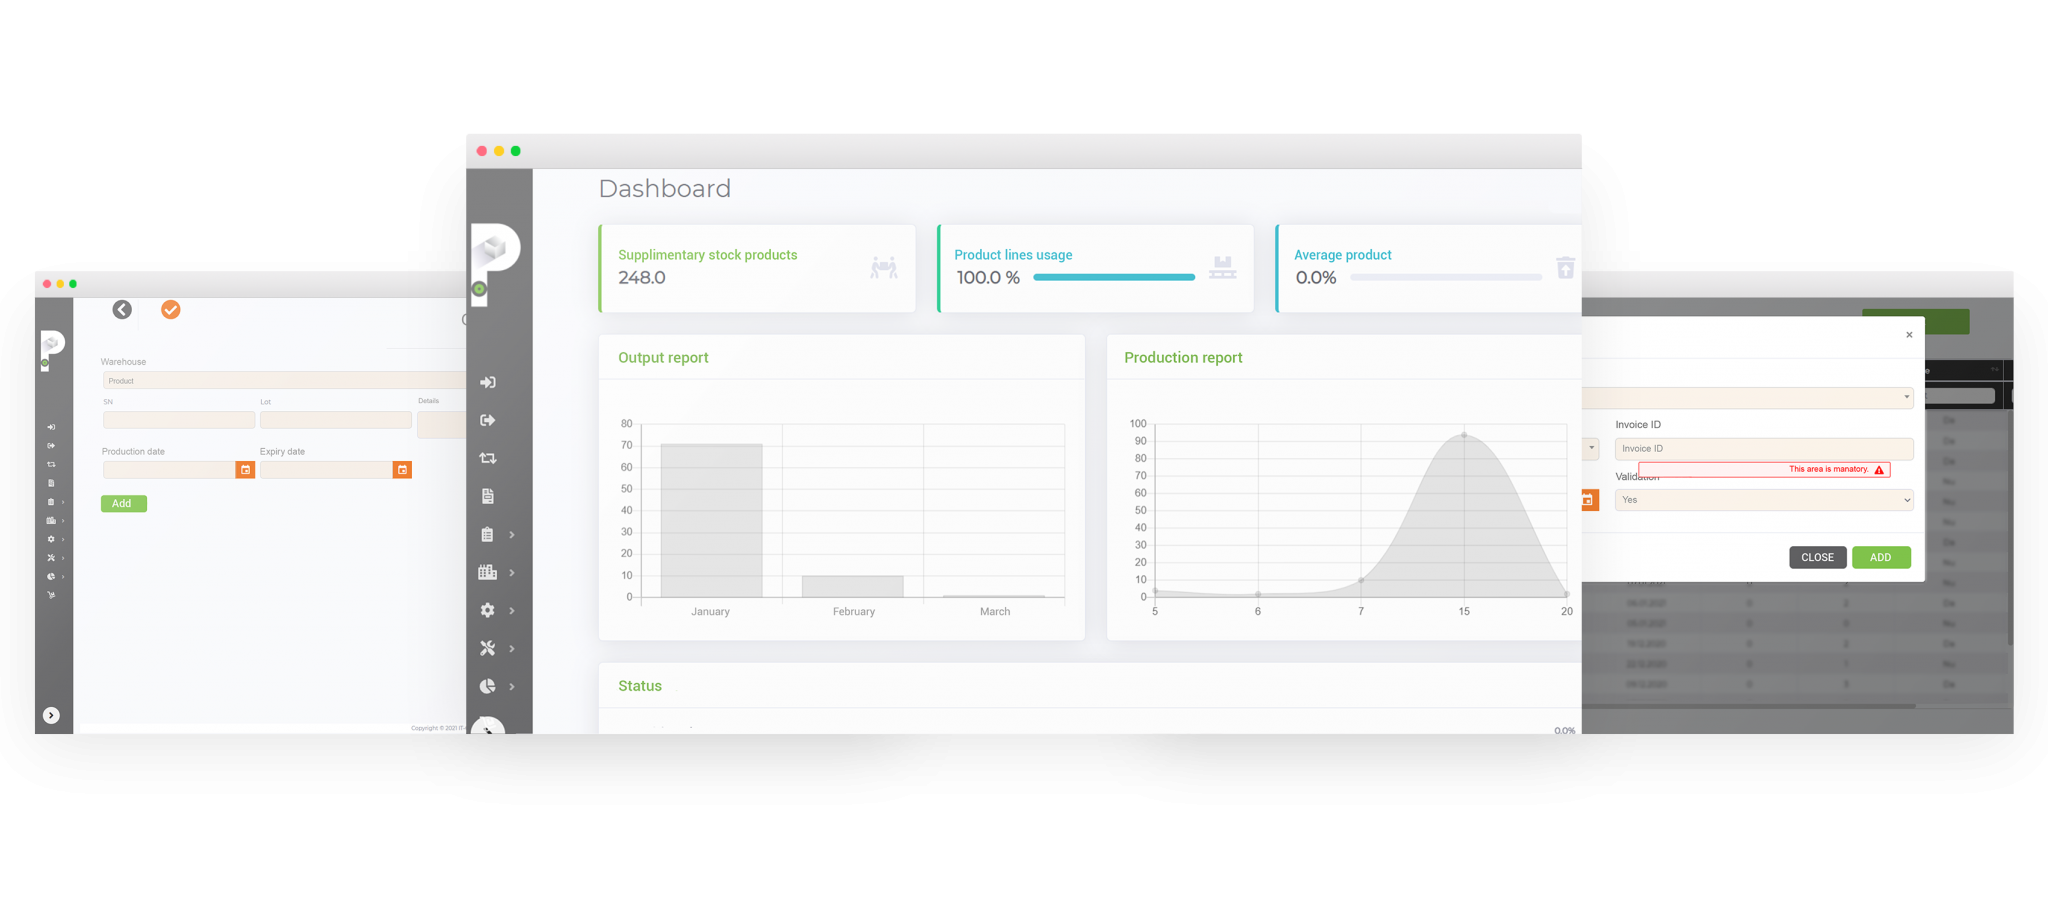Click the pallet icon on Product lines usage card
The height and width of the screenshot is (904, 2048).
[1222, 267]
